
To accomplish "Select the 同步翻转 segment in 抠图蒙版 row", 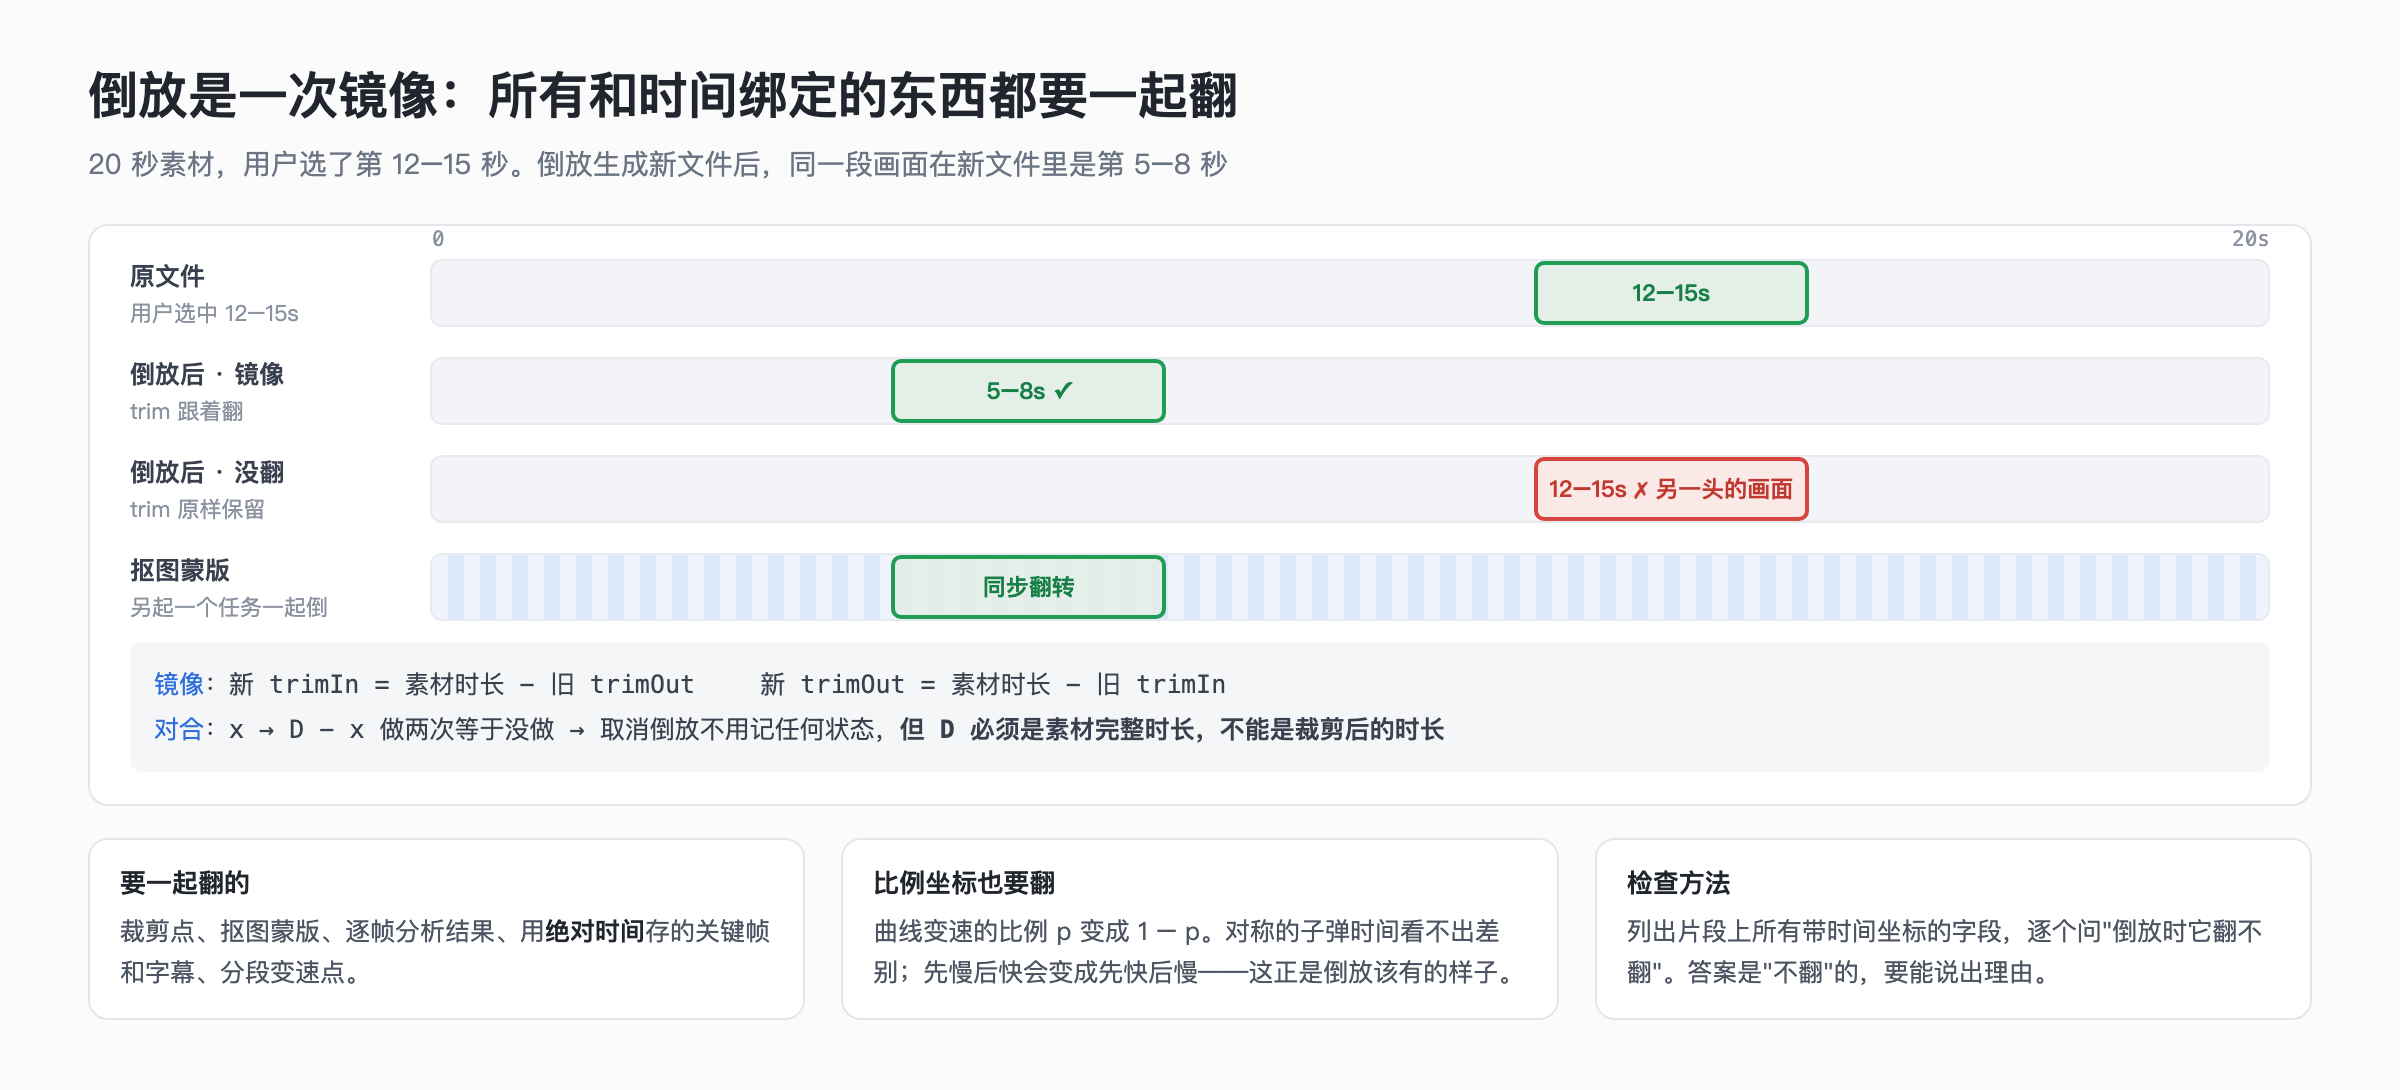I will 1028,587.
